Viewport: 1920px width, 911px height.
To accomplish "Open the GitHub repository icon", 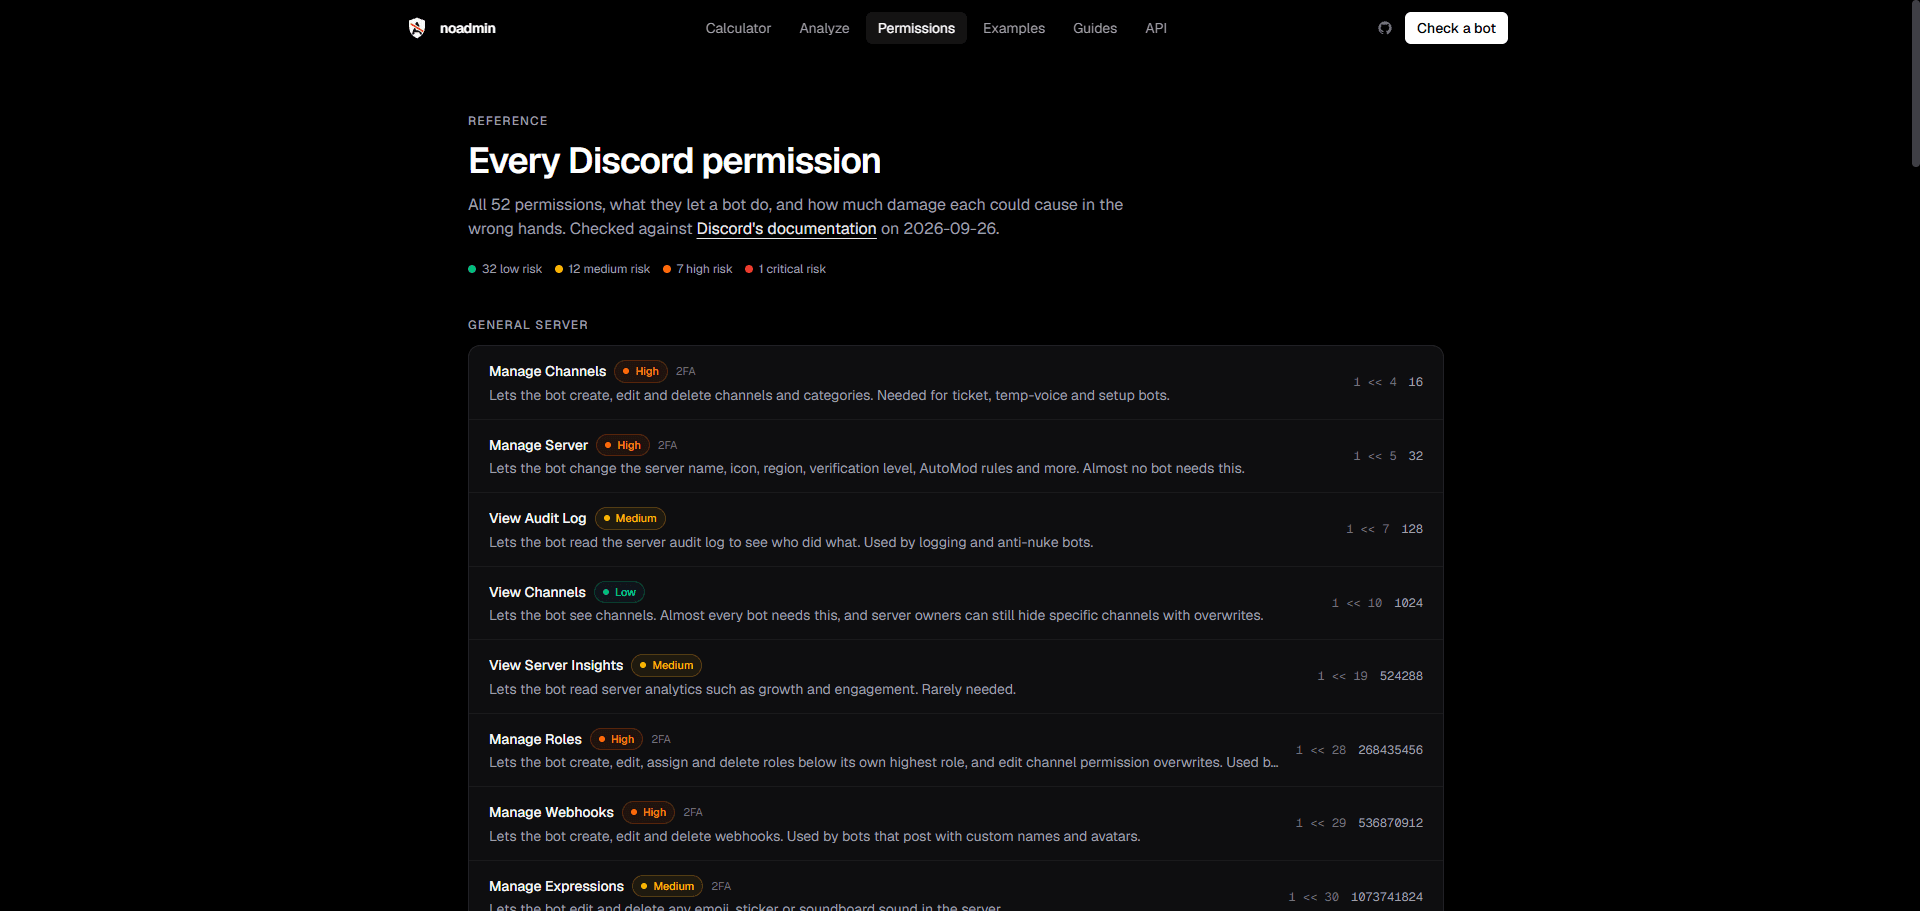I will click(x=1385, y=28).
